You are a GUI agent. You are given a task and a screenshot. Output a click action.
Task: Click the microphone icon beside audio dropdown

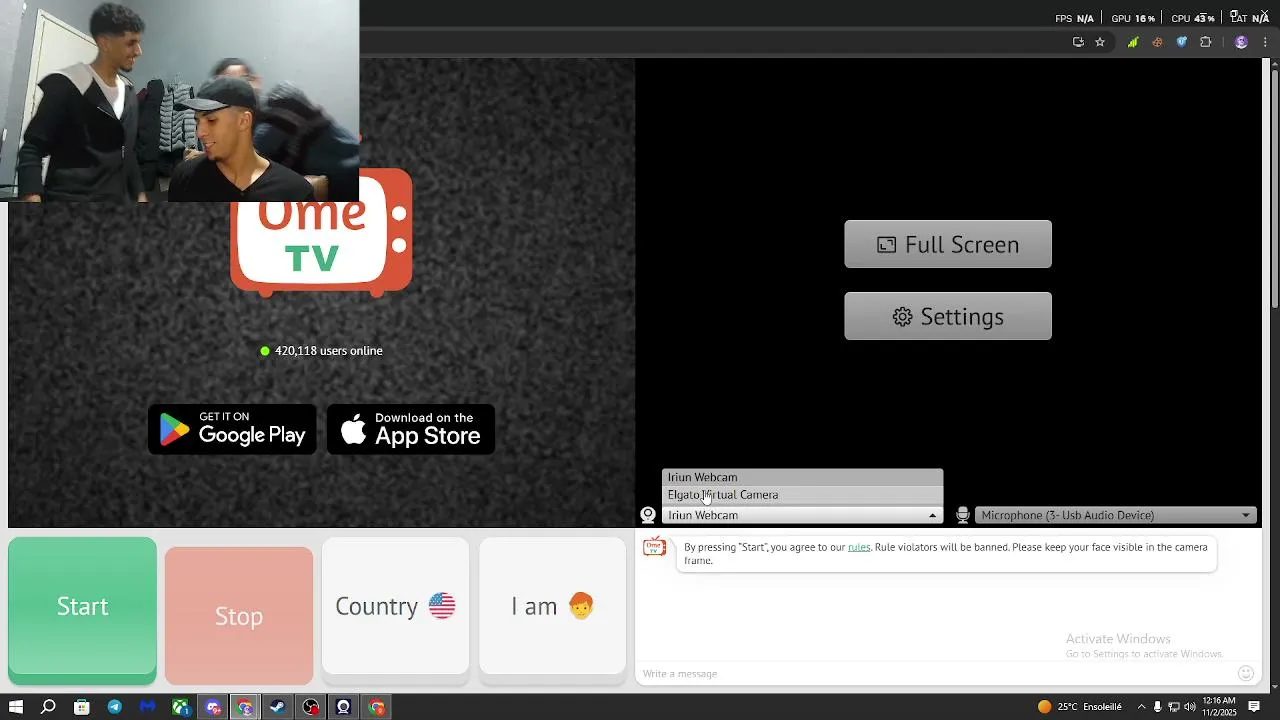click(x=963, y=515)
